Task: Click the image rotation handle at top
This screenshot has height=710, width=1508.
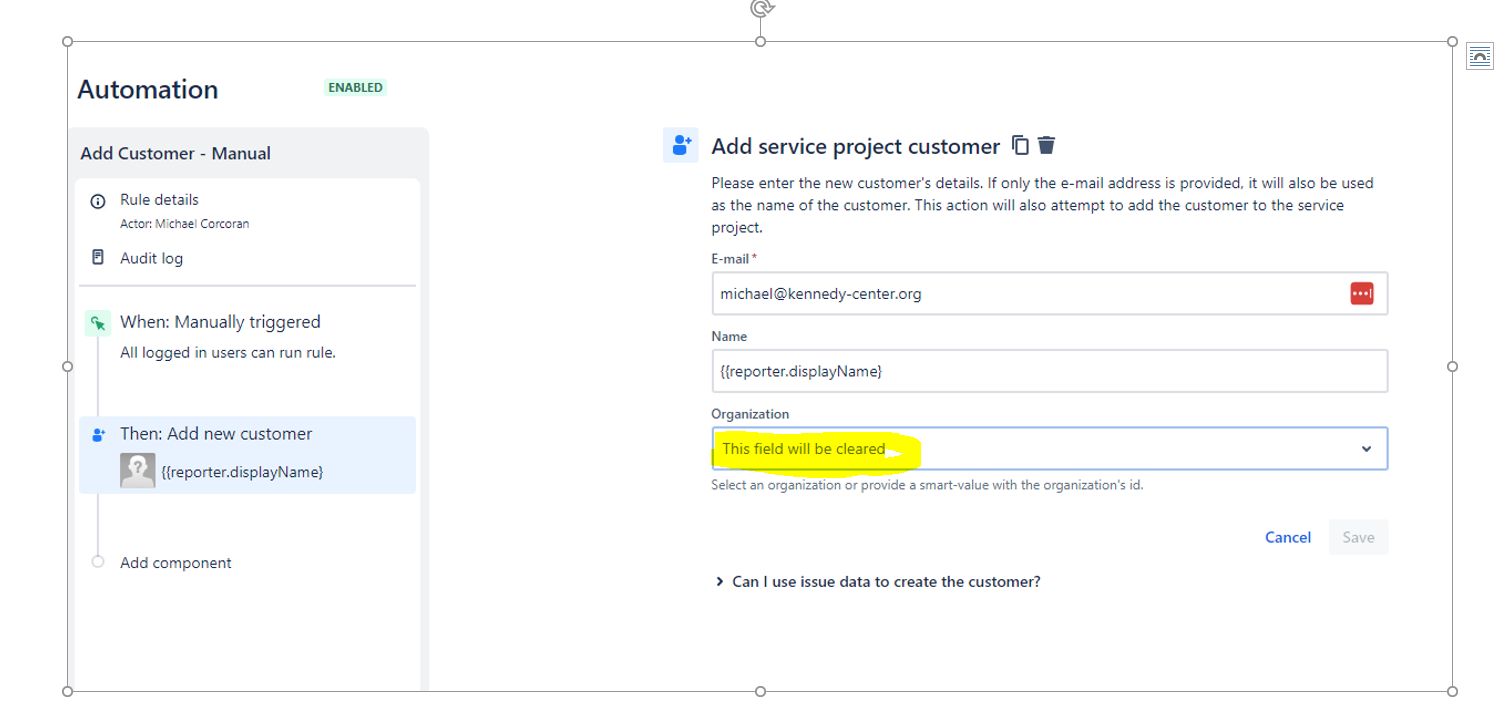Action: [x=761, y=8]
